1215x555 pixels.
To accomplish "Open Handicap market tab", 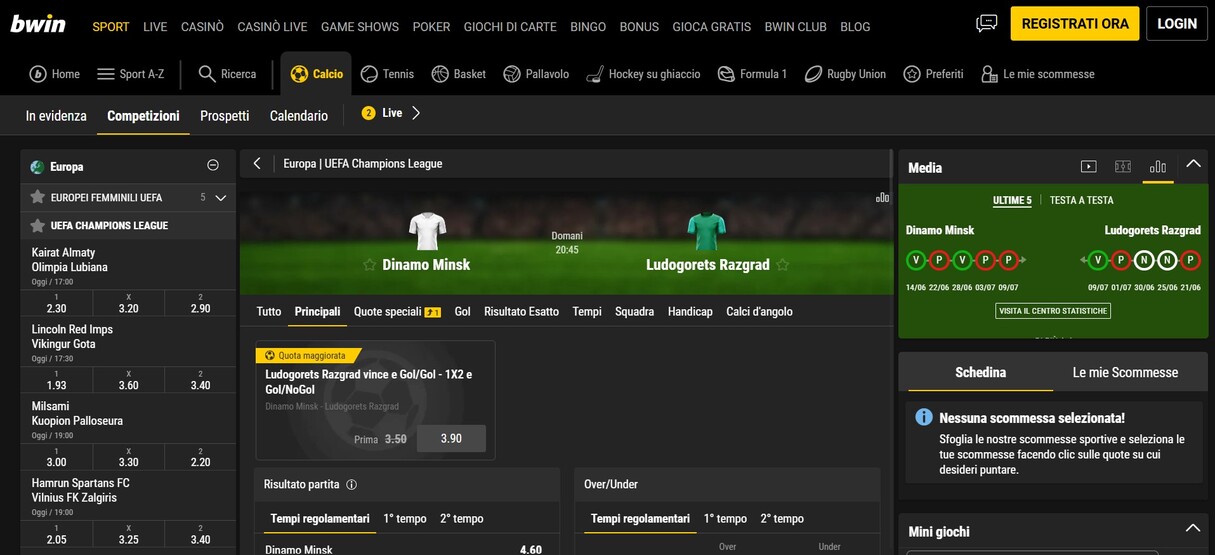I will 690,312.
